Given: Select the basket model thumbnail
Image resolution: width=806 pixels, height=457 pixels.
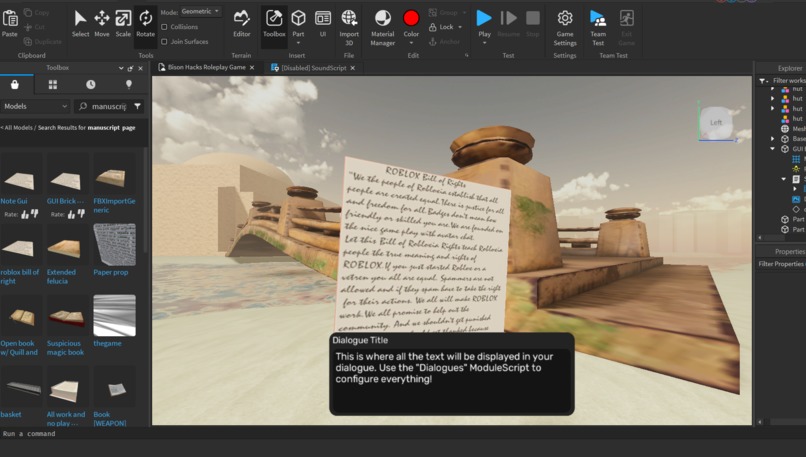Looking at the screenshot, I should 21,388.
